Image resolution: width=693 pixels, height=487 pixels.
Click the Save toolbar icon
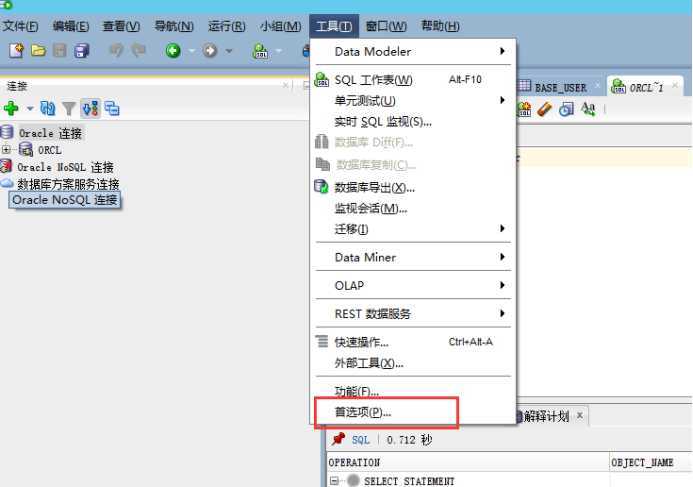click(x=60, y=50)
